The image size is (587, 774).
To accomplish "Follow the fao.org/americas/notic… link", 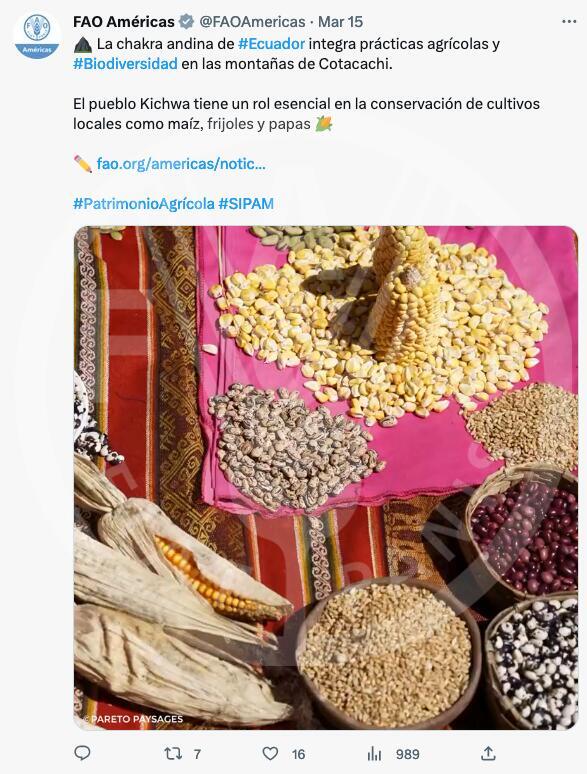I will [x=181, y=164].
